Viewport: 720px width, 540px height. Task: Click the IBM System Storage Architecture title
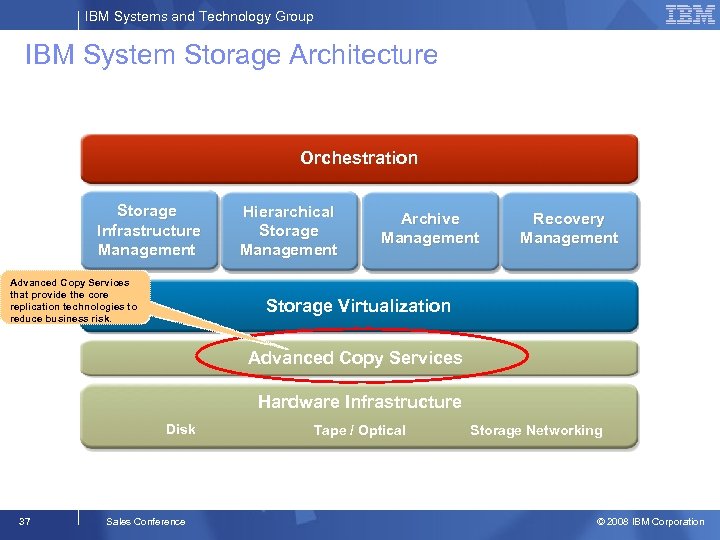coord(231,55)
